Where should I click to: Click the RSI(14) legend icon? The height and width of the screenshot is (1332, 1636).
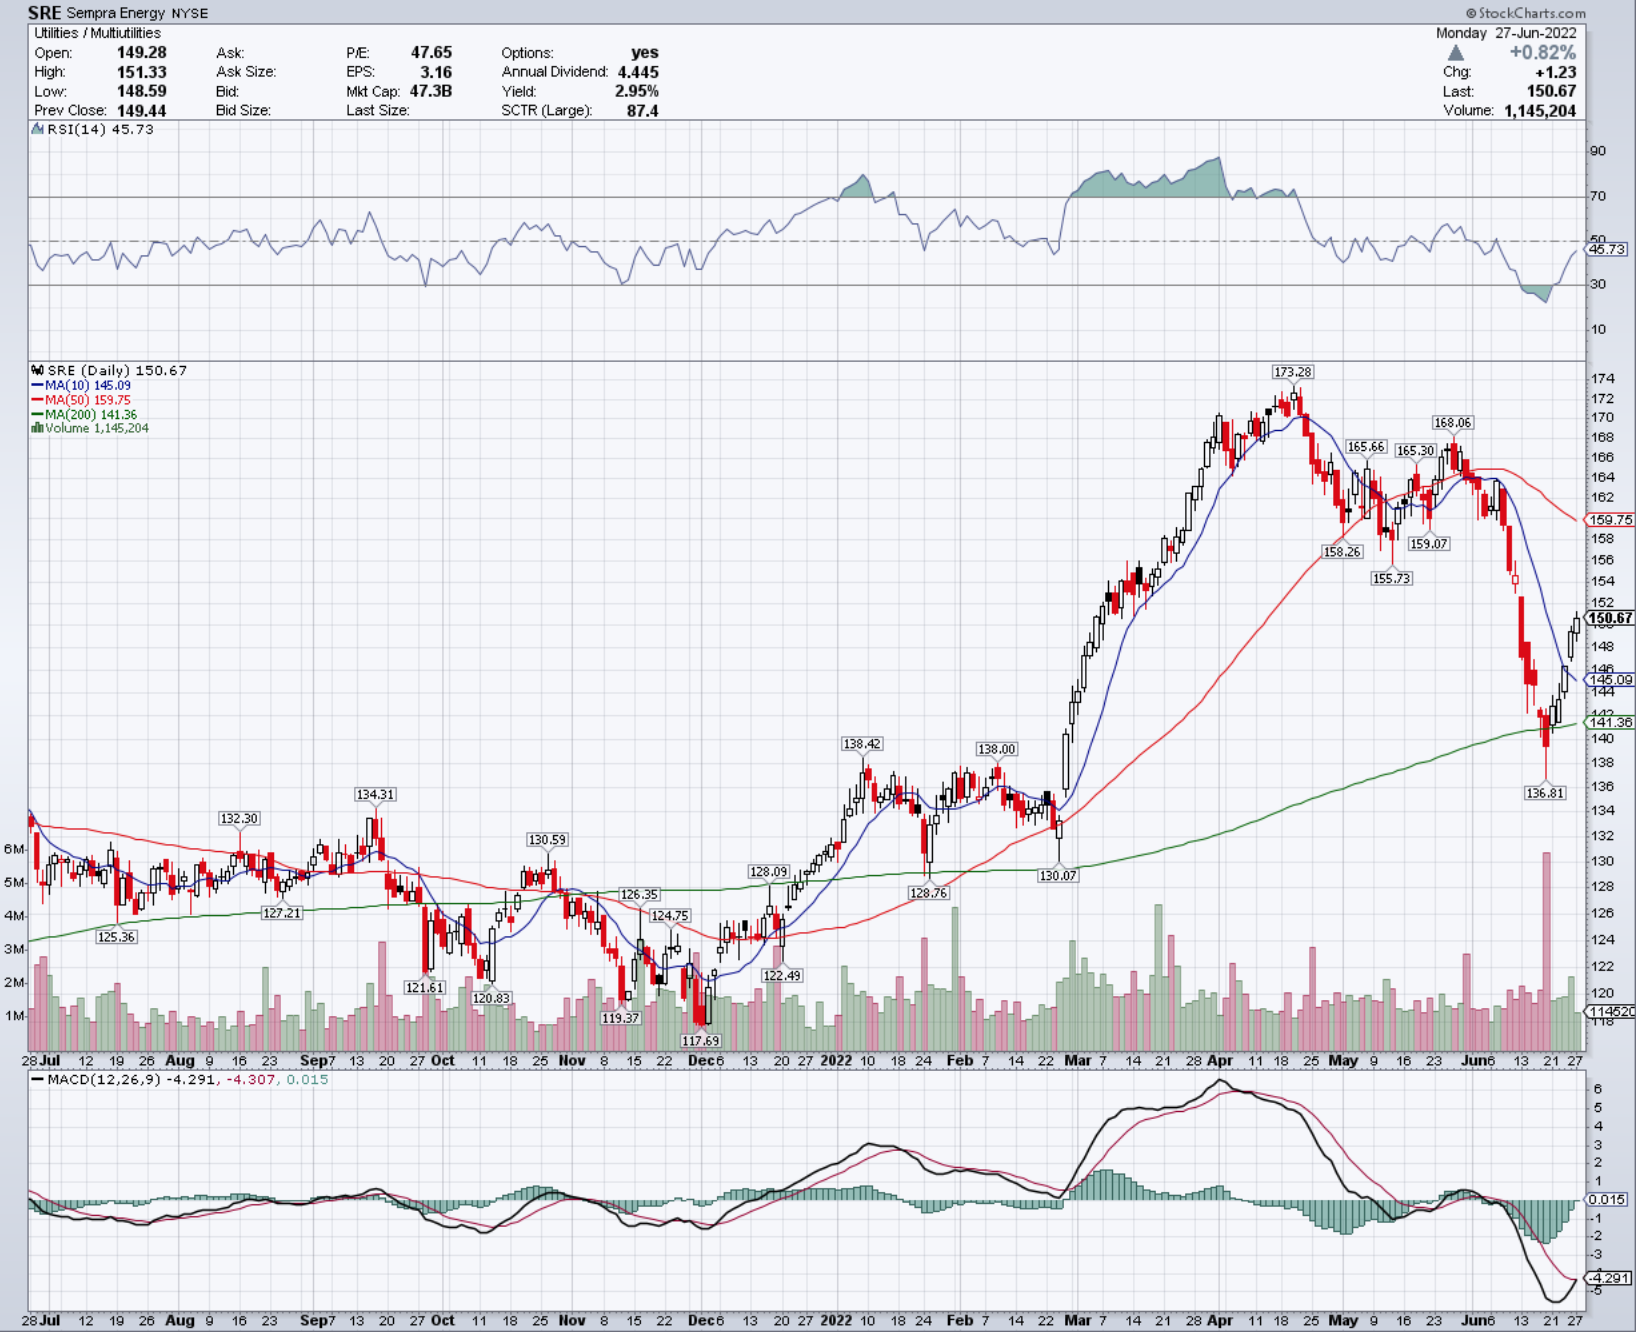click(x=38, y=129)
